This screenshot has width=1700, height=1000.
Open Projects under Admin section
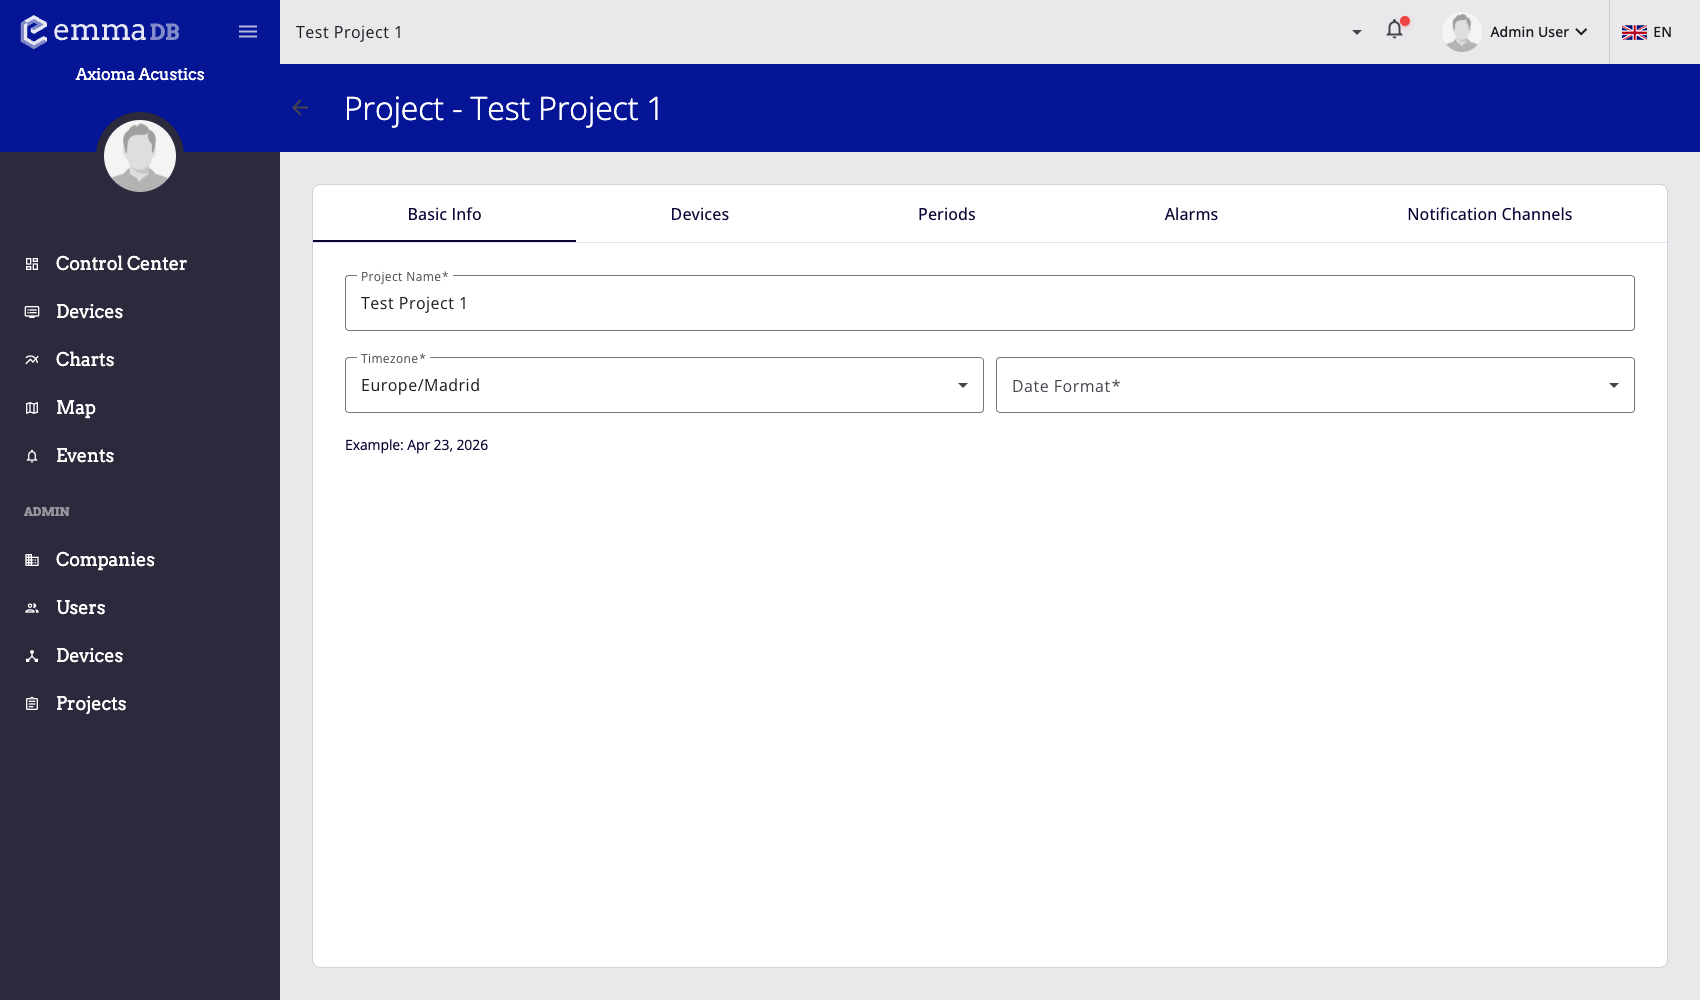91,703
